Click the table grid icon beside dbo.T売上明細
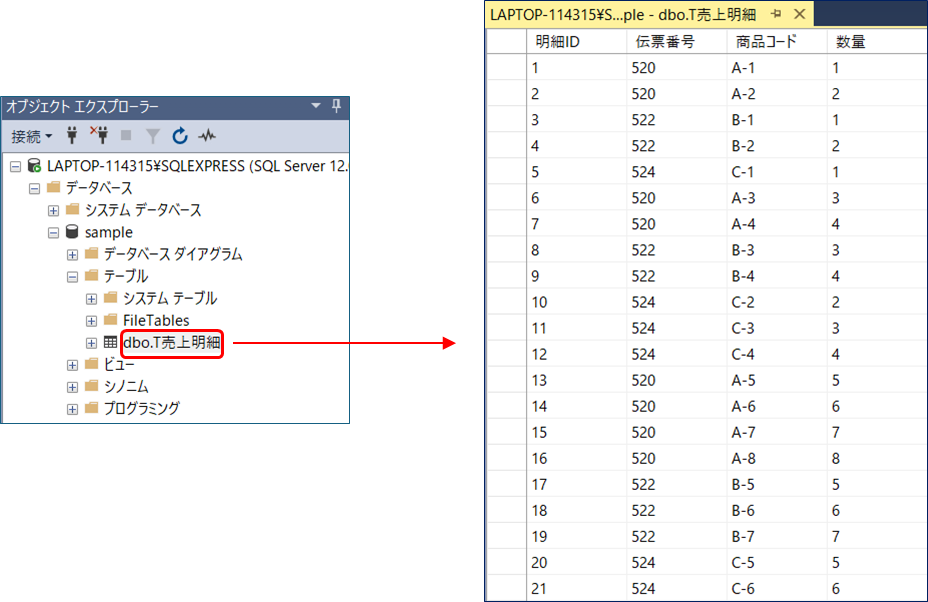The image size is (928, 602). point(110,342)
